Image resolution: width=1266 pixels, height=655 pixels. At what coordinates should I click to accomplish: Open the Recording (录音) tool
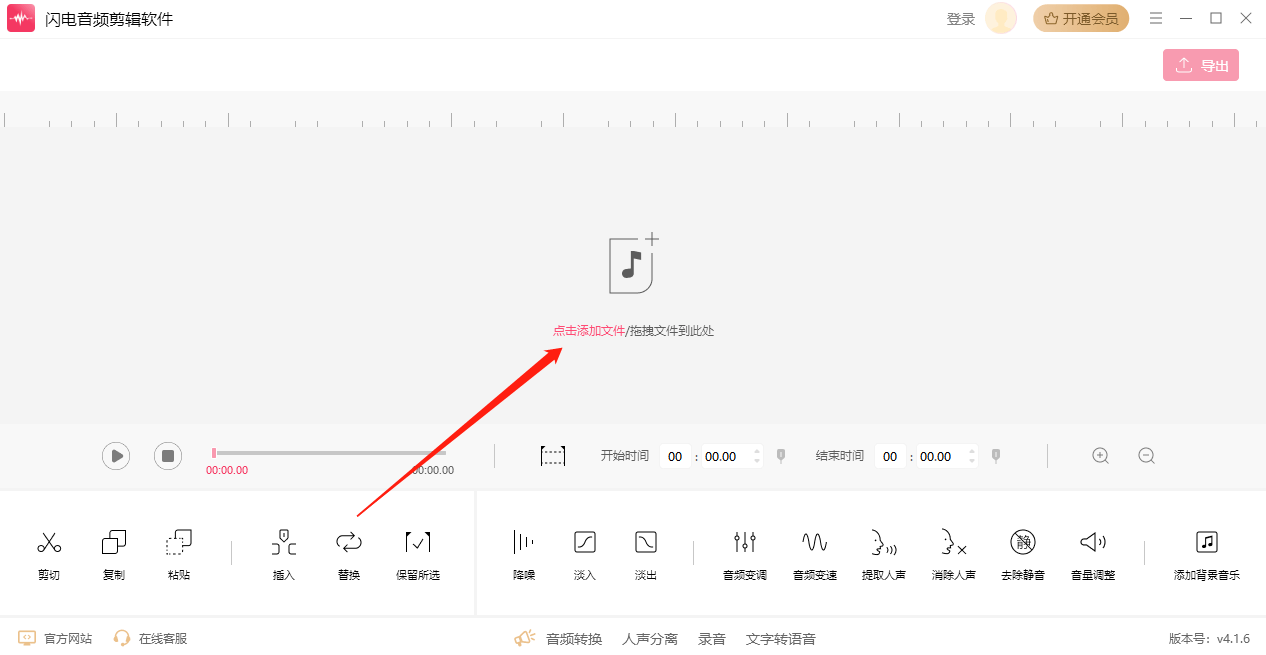(712, 639)
